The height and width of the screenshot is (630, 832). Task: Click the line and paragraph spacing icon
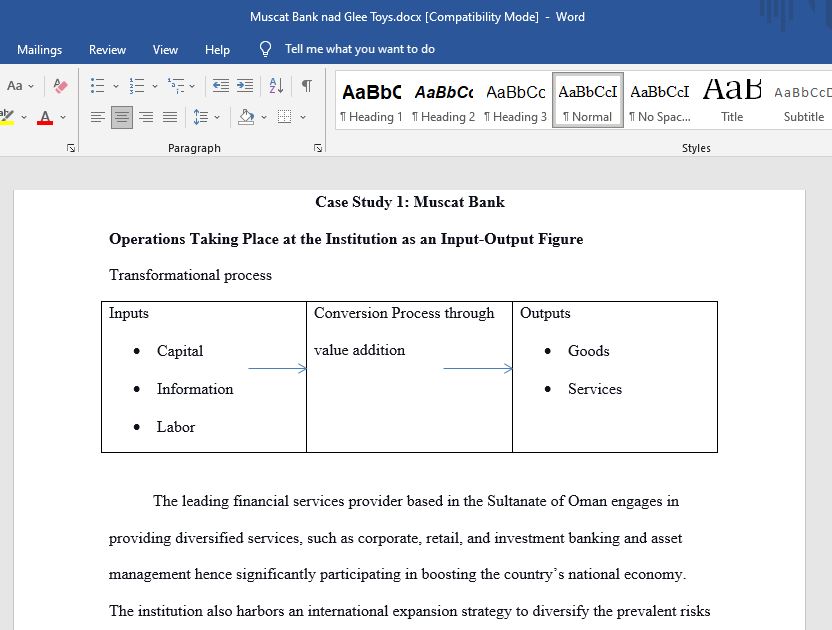[201, 117]
